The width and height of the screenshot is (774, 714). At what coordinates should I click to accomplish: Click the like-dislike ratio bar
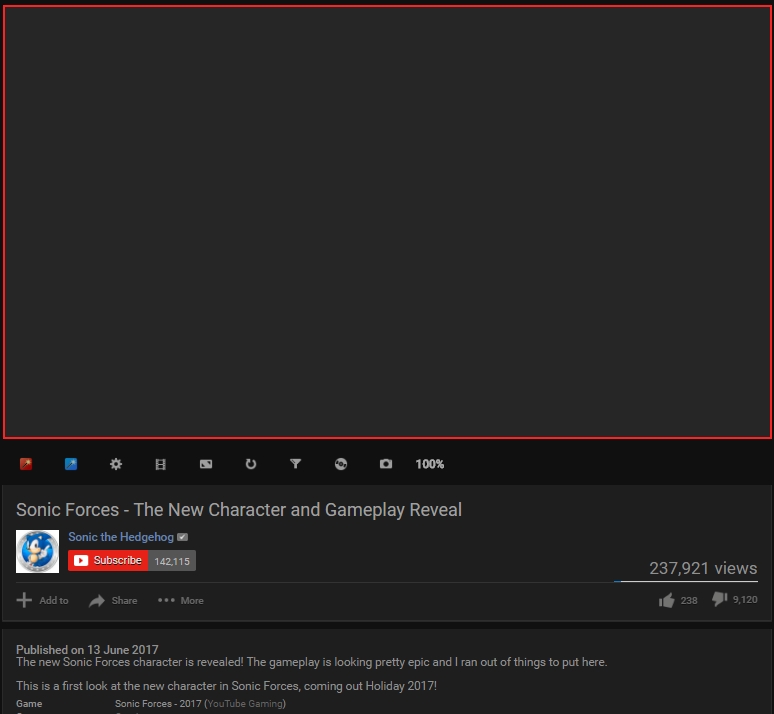tap(686, 582)
